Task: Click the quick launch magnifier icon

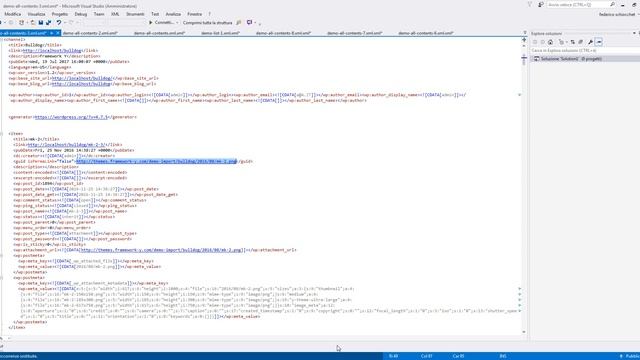Action: pos(612,4)
